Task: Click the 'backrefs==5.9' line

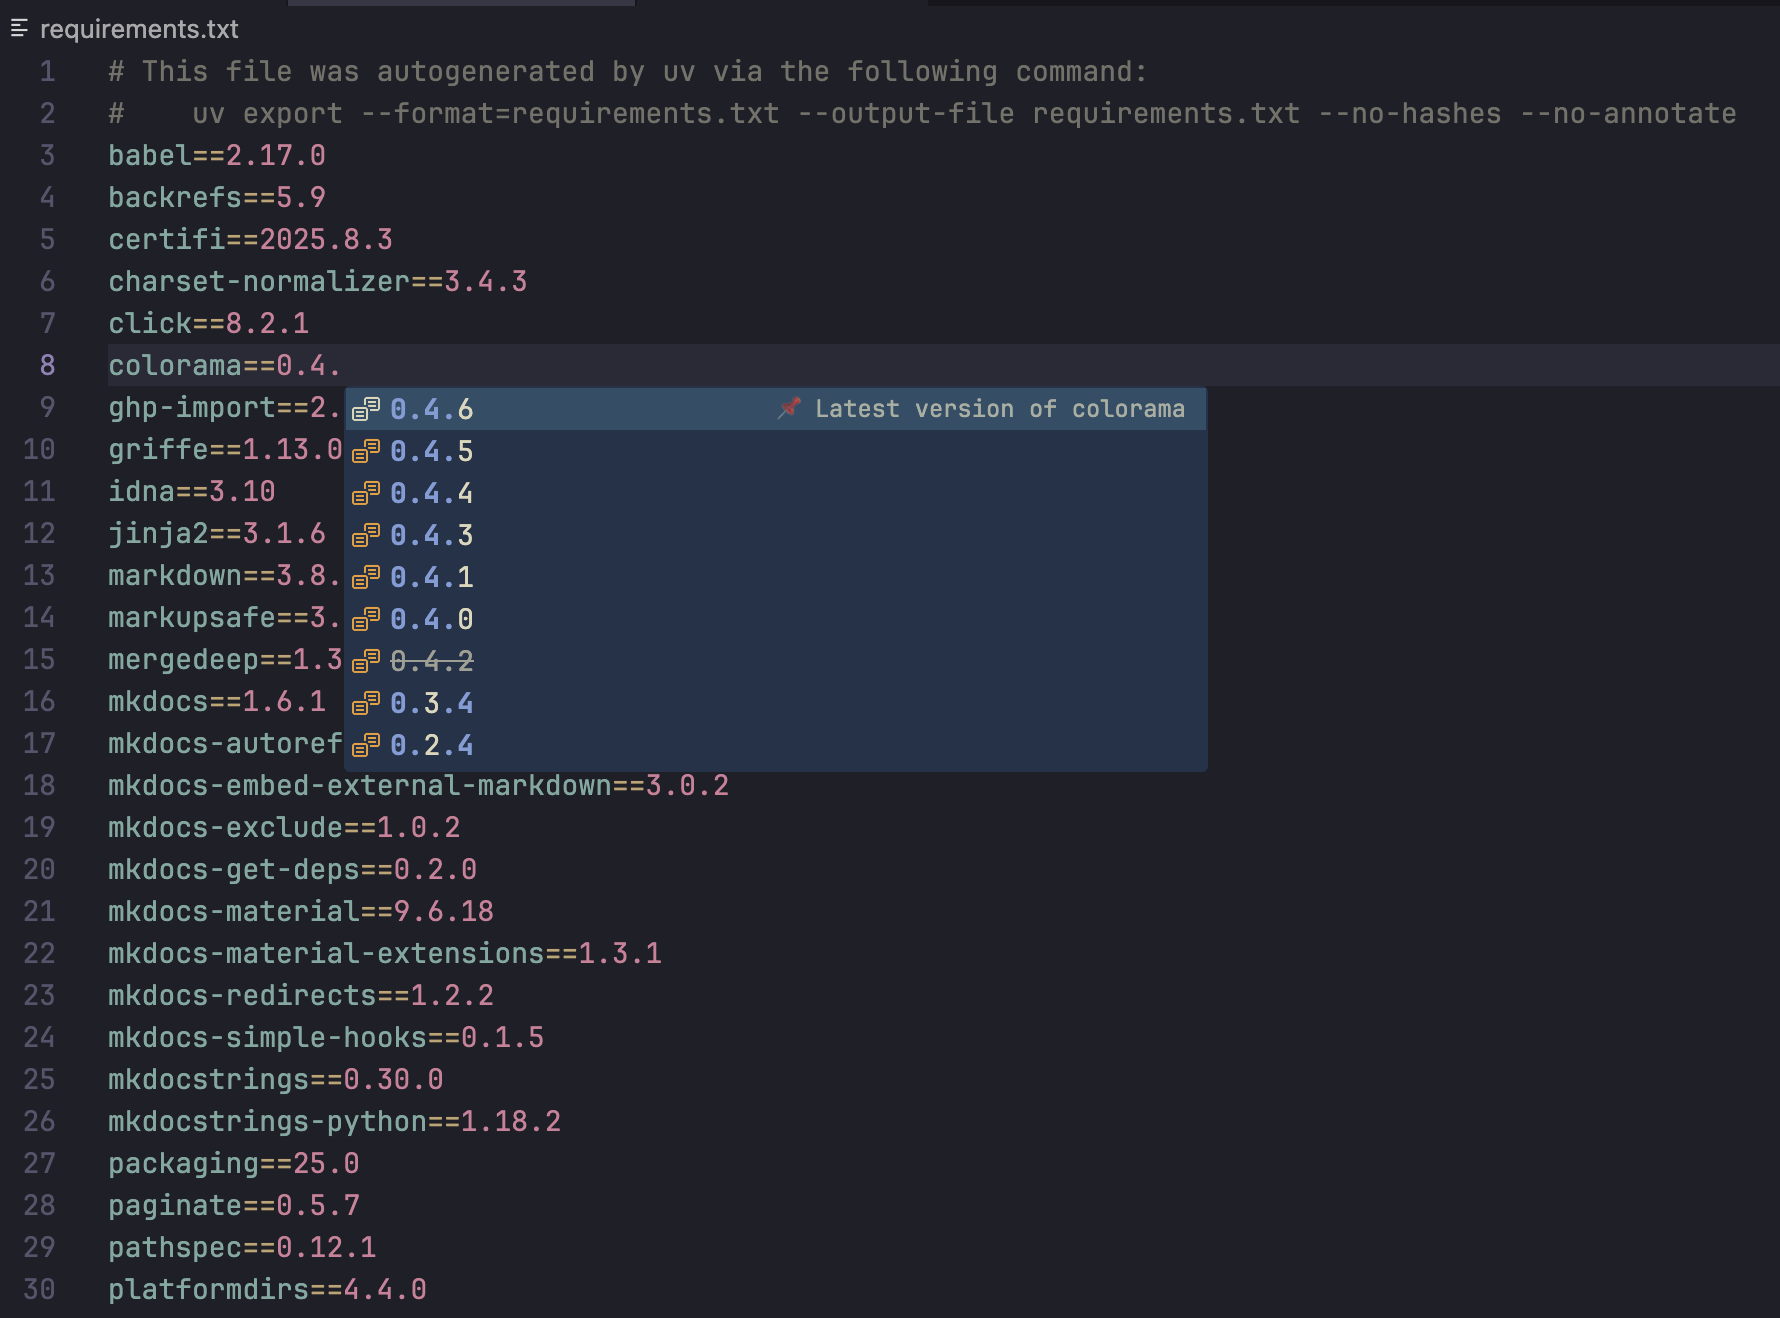Action: pos(217,197)
